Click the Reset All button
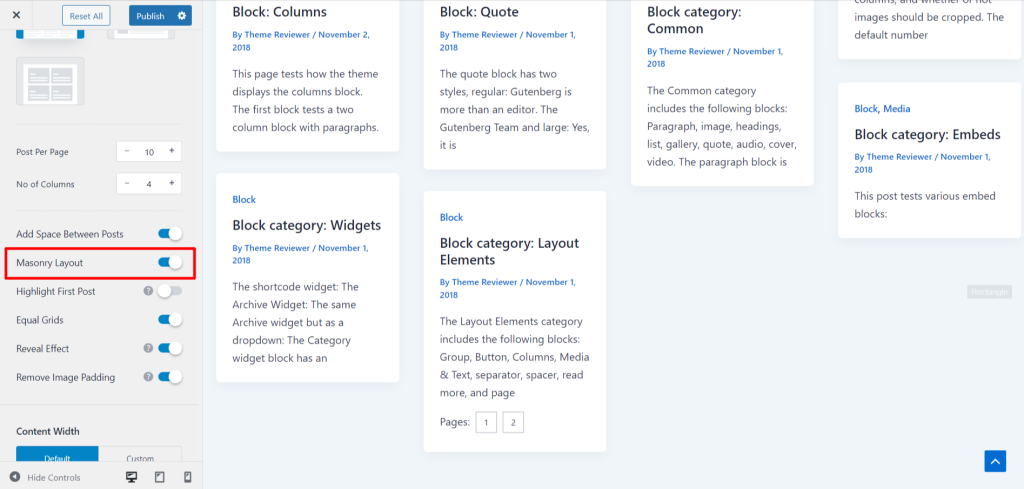Screen dimensions: 1024x489 pyautogui.click(x=86, y=16)
